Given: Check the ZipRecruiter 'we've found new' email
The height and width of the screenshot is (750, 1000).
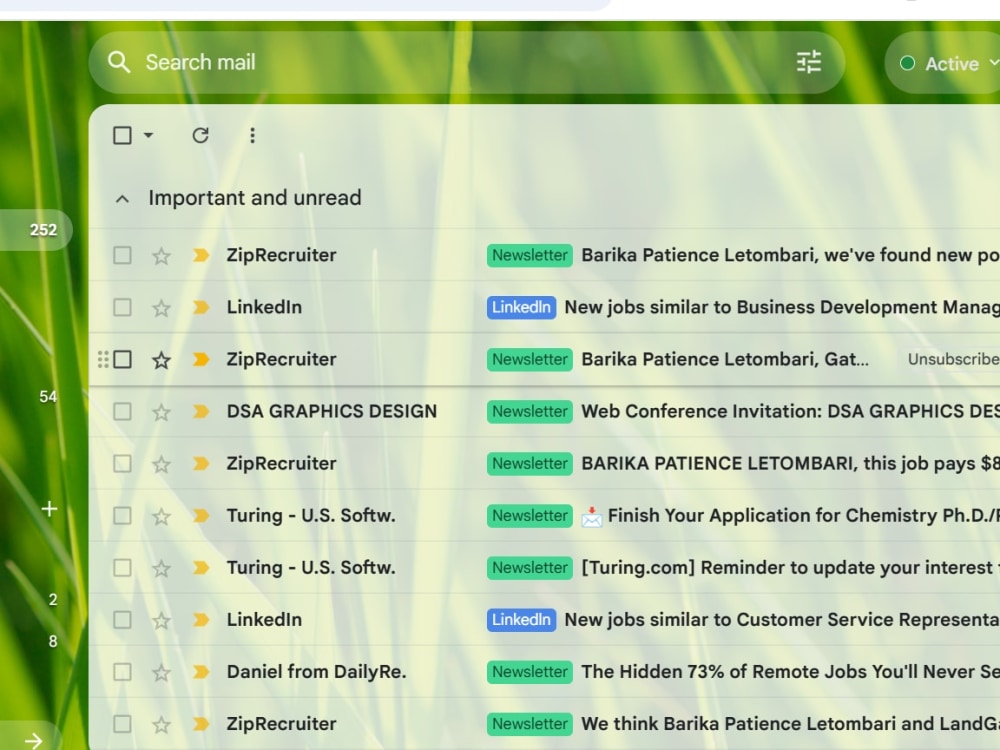Looking at the screenshot, I should coord(122,255).
